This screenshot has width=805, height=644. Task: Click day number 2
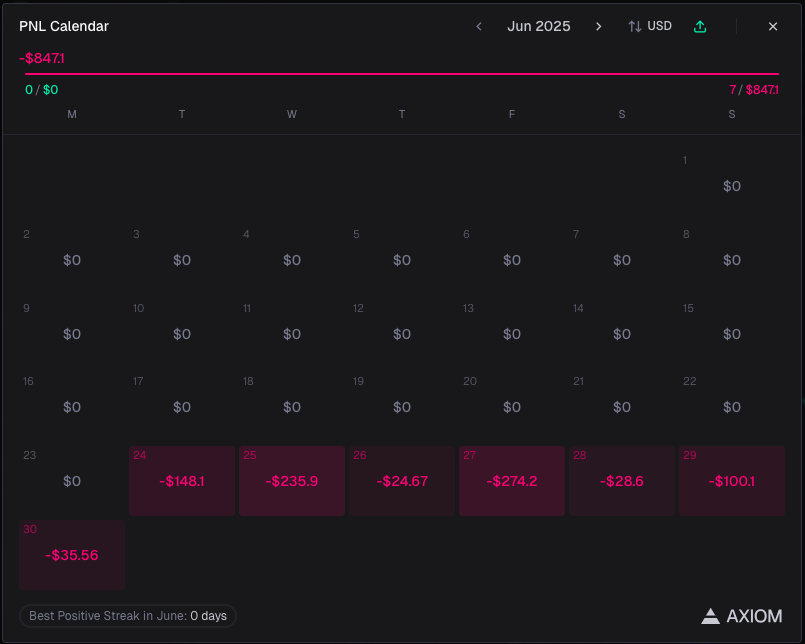pyautogui.click(x=26, y=234)
